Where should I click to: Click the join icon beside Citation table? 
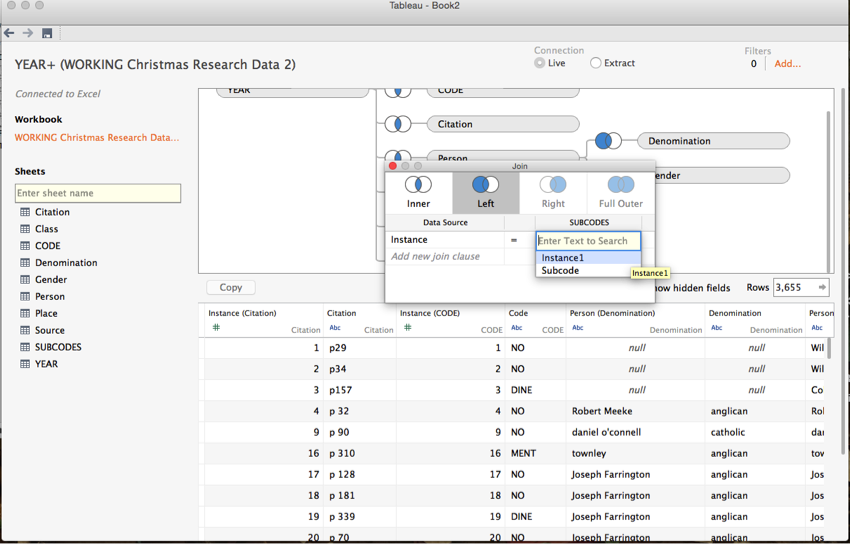398,124
